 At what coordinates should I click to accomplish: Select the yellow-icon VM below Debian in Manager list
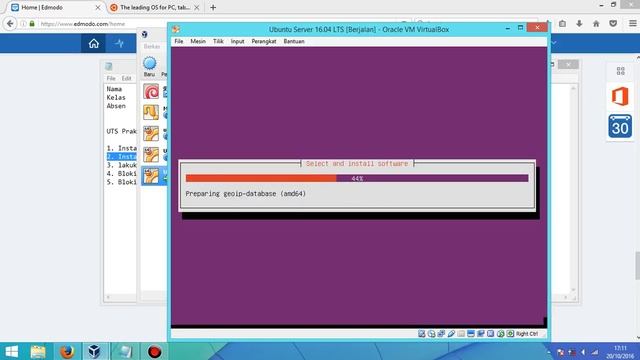click(x=151, y=112)
